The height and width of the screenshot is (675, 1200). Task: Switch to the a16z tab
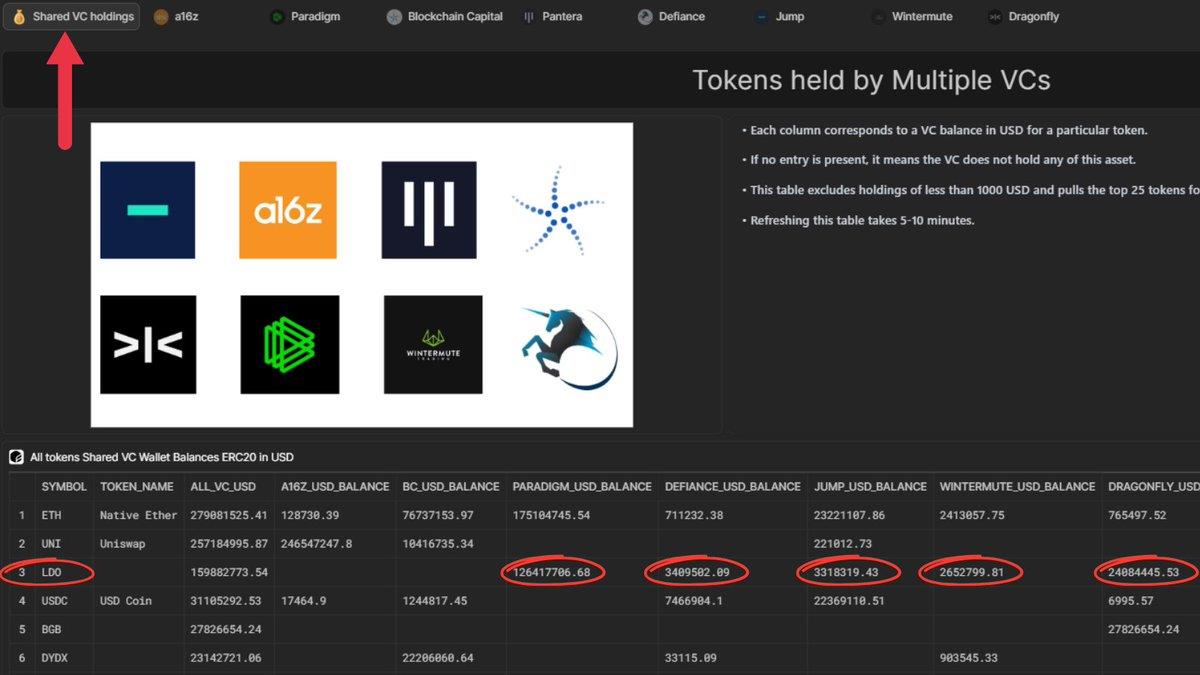[x=176, y=17]
